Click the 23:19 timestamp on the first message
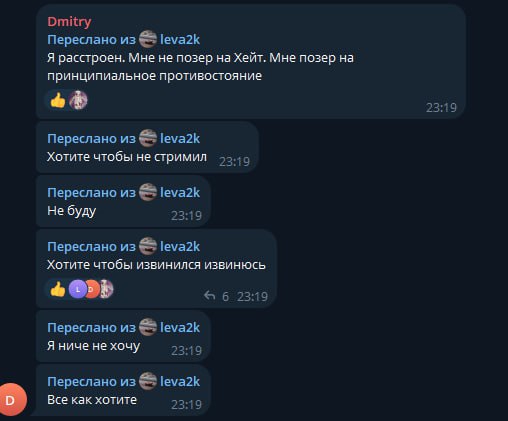This screenshot has width=508, height=421. point(441,107)
